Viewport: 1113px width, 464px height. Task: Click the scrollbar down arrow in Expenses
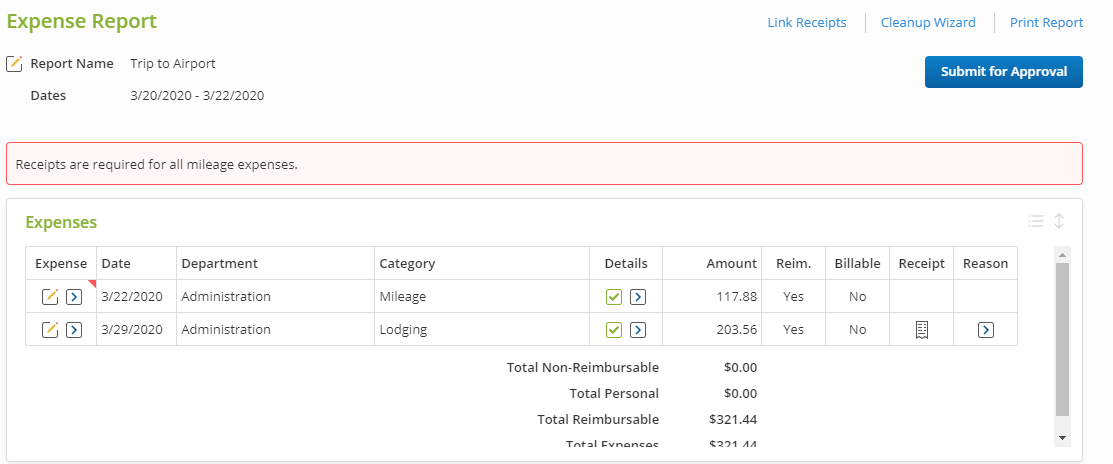point(1062,438)
